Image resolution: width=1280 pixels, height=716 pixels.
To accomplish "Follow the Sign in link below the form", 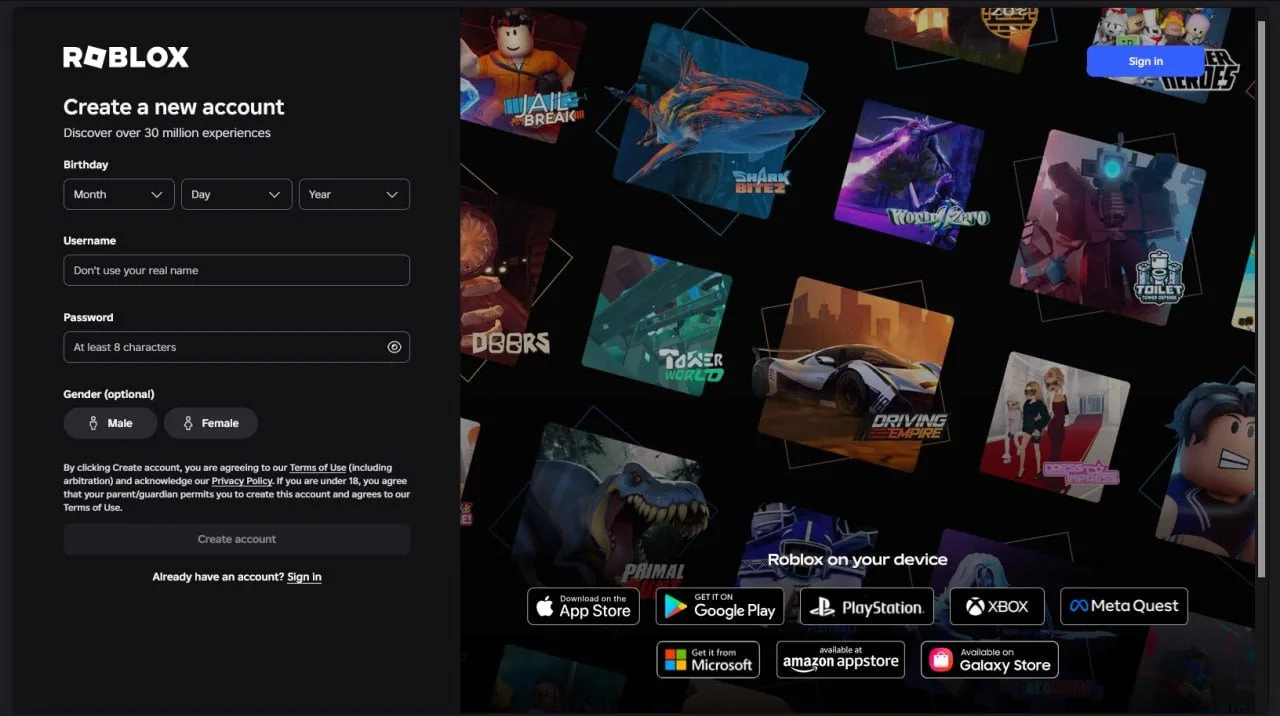I will [x=304, y=577].
